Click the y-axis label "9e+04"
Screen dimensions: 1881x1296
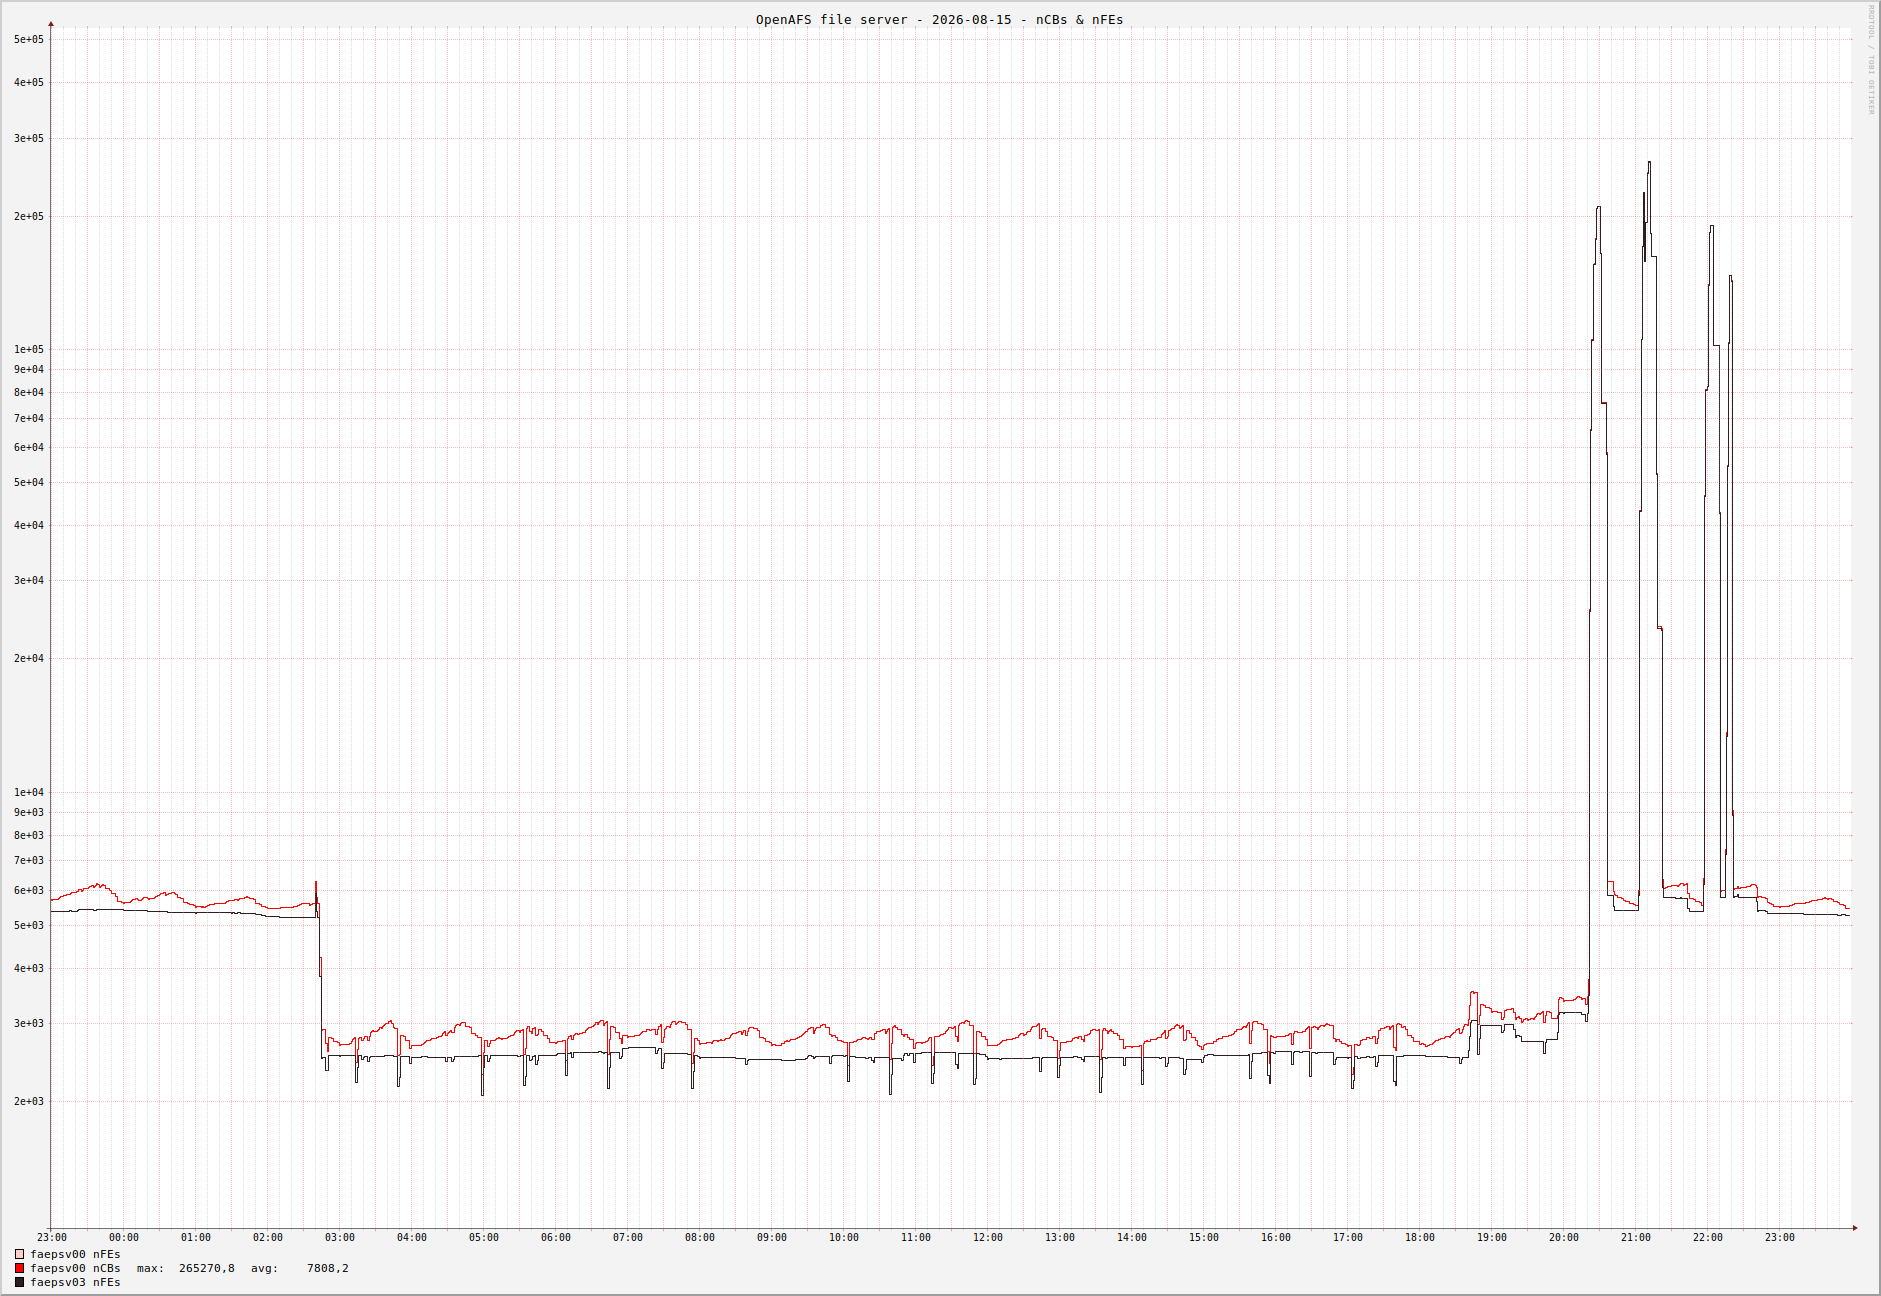[29, 369]
